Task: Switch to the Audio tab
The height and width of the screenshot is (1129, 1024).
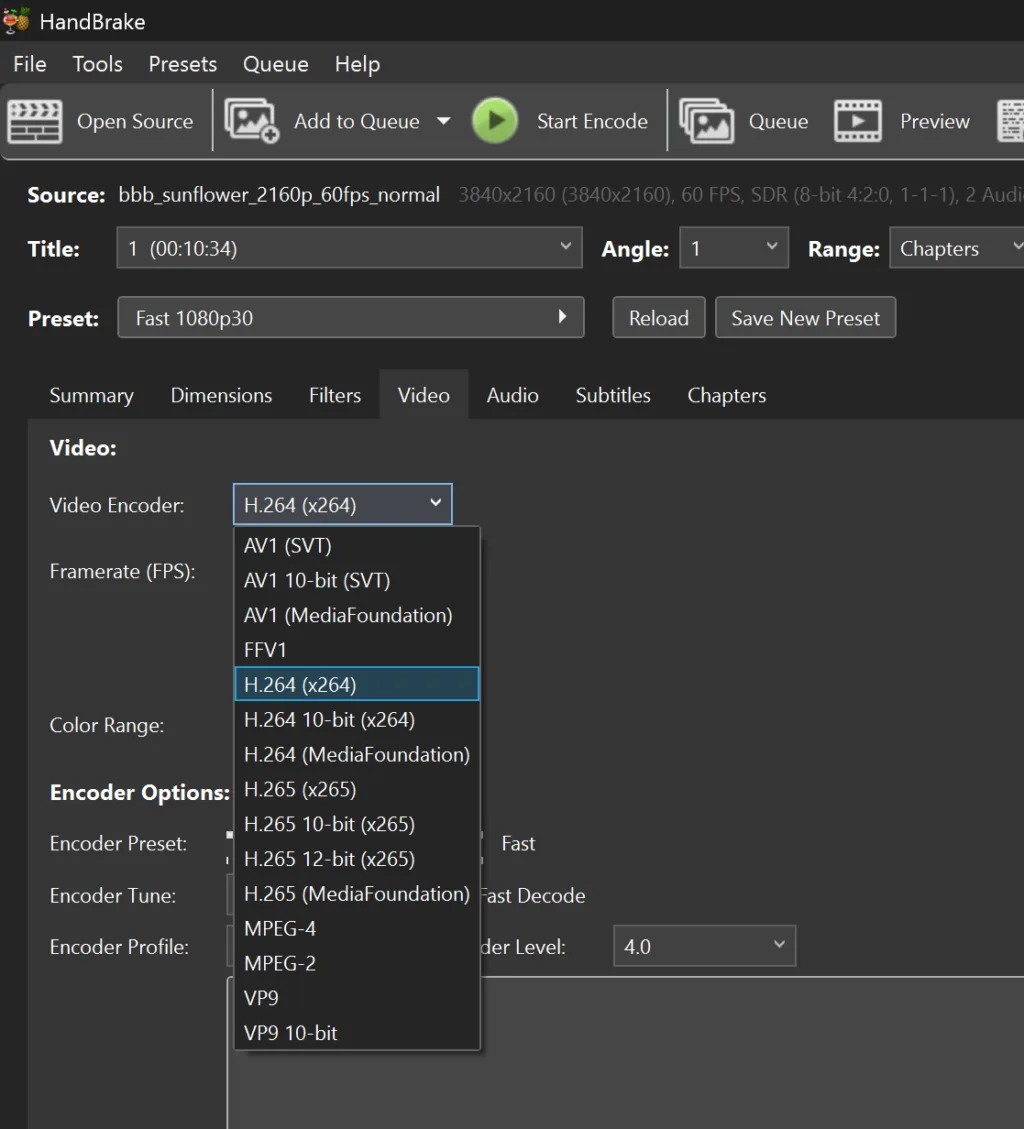Action: (512, 395)
